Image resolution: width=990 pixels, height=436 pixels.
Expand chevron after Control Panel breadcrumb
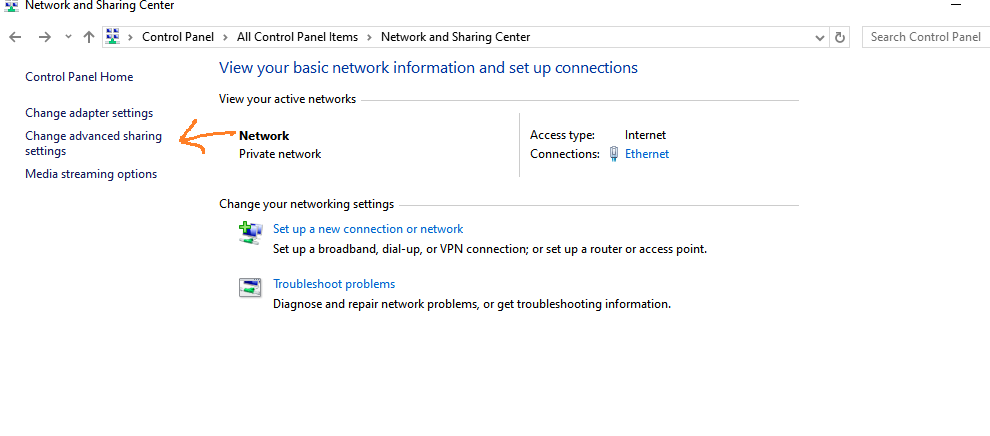(x=225, y=37)
